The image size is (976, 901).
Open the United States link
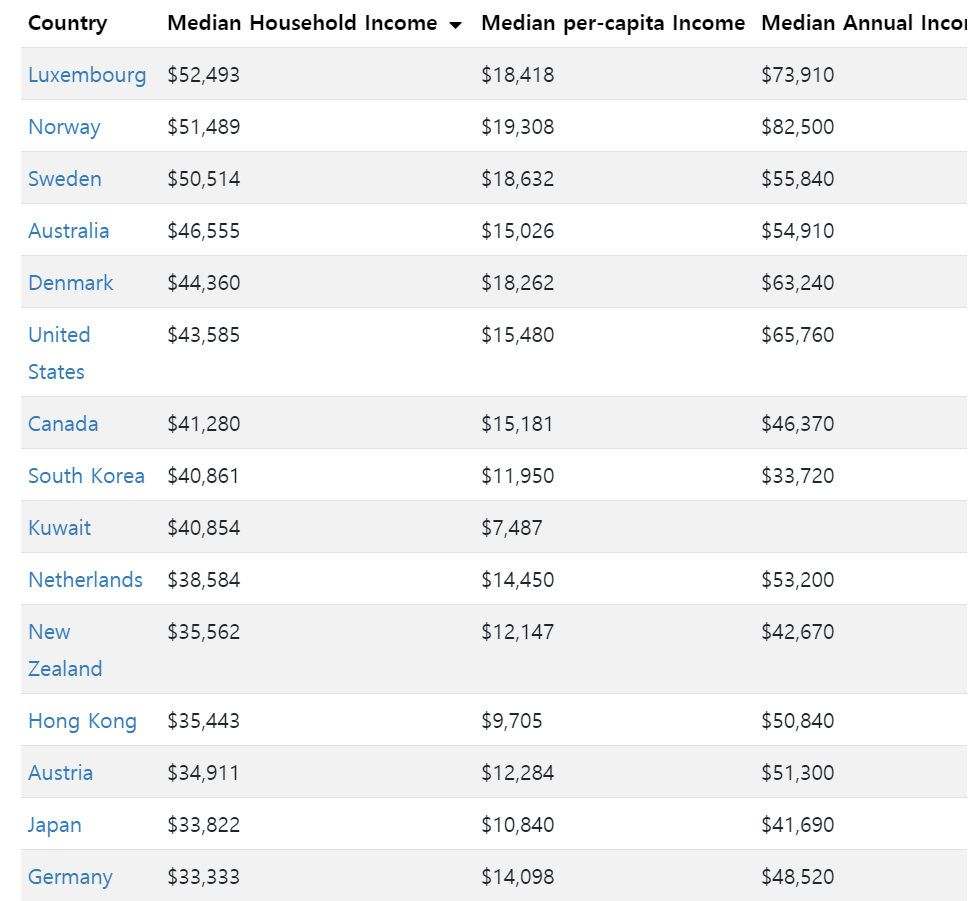59,352
